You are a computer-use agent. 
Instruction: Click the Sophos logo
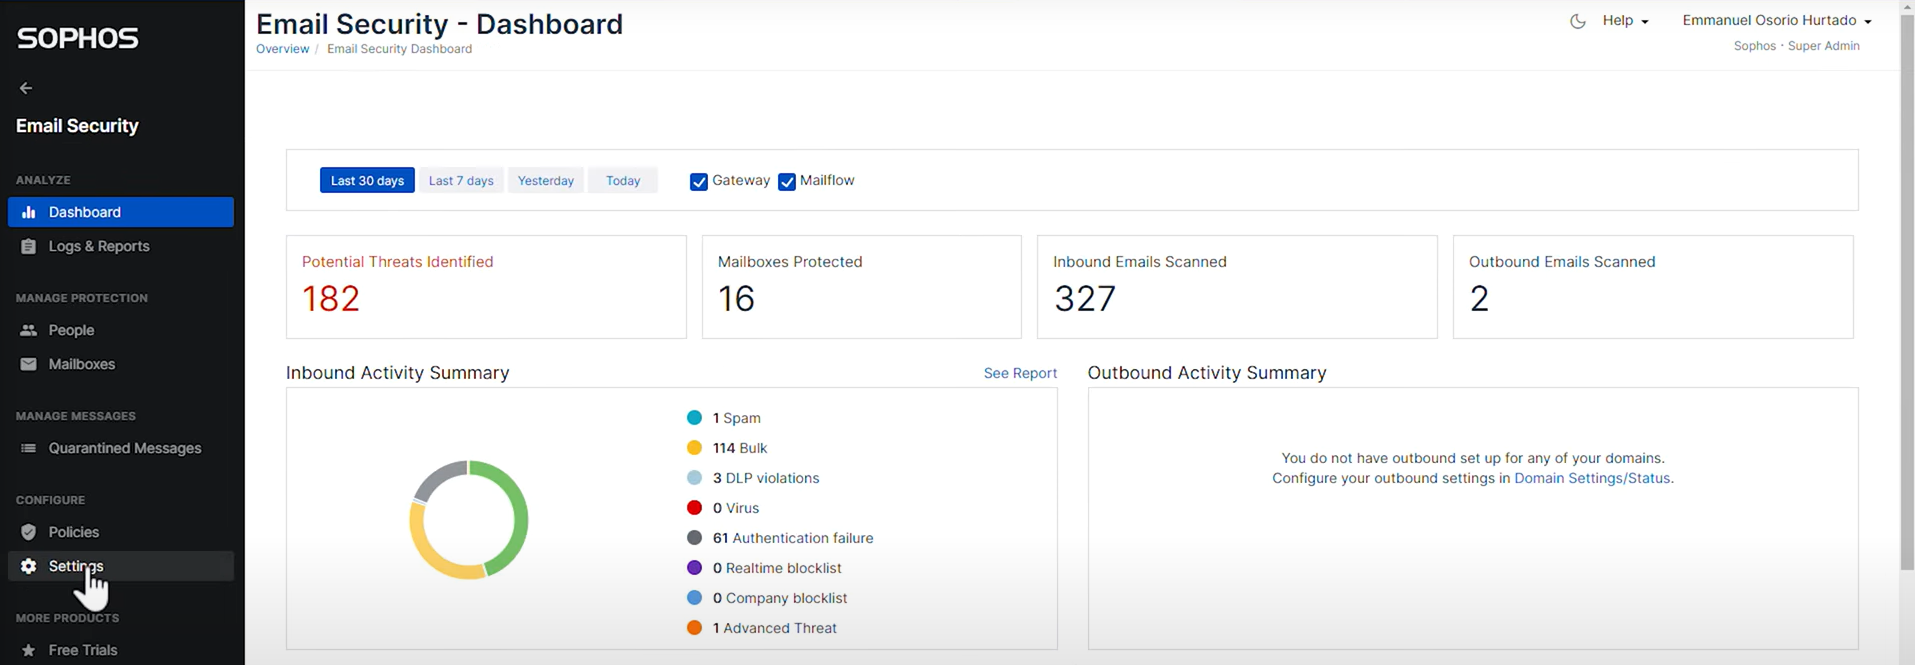click(x=77, y=38)
